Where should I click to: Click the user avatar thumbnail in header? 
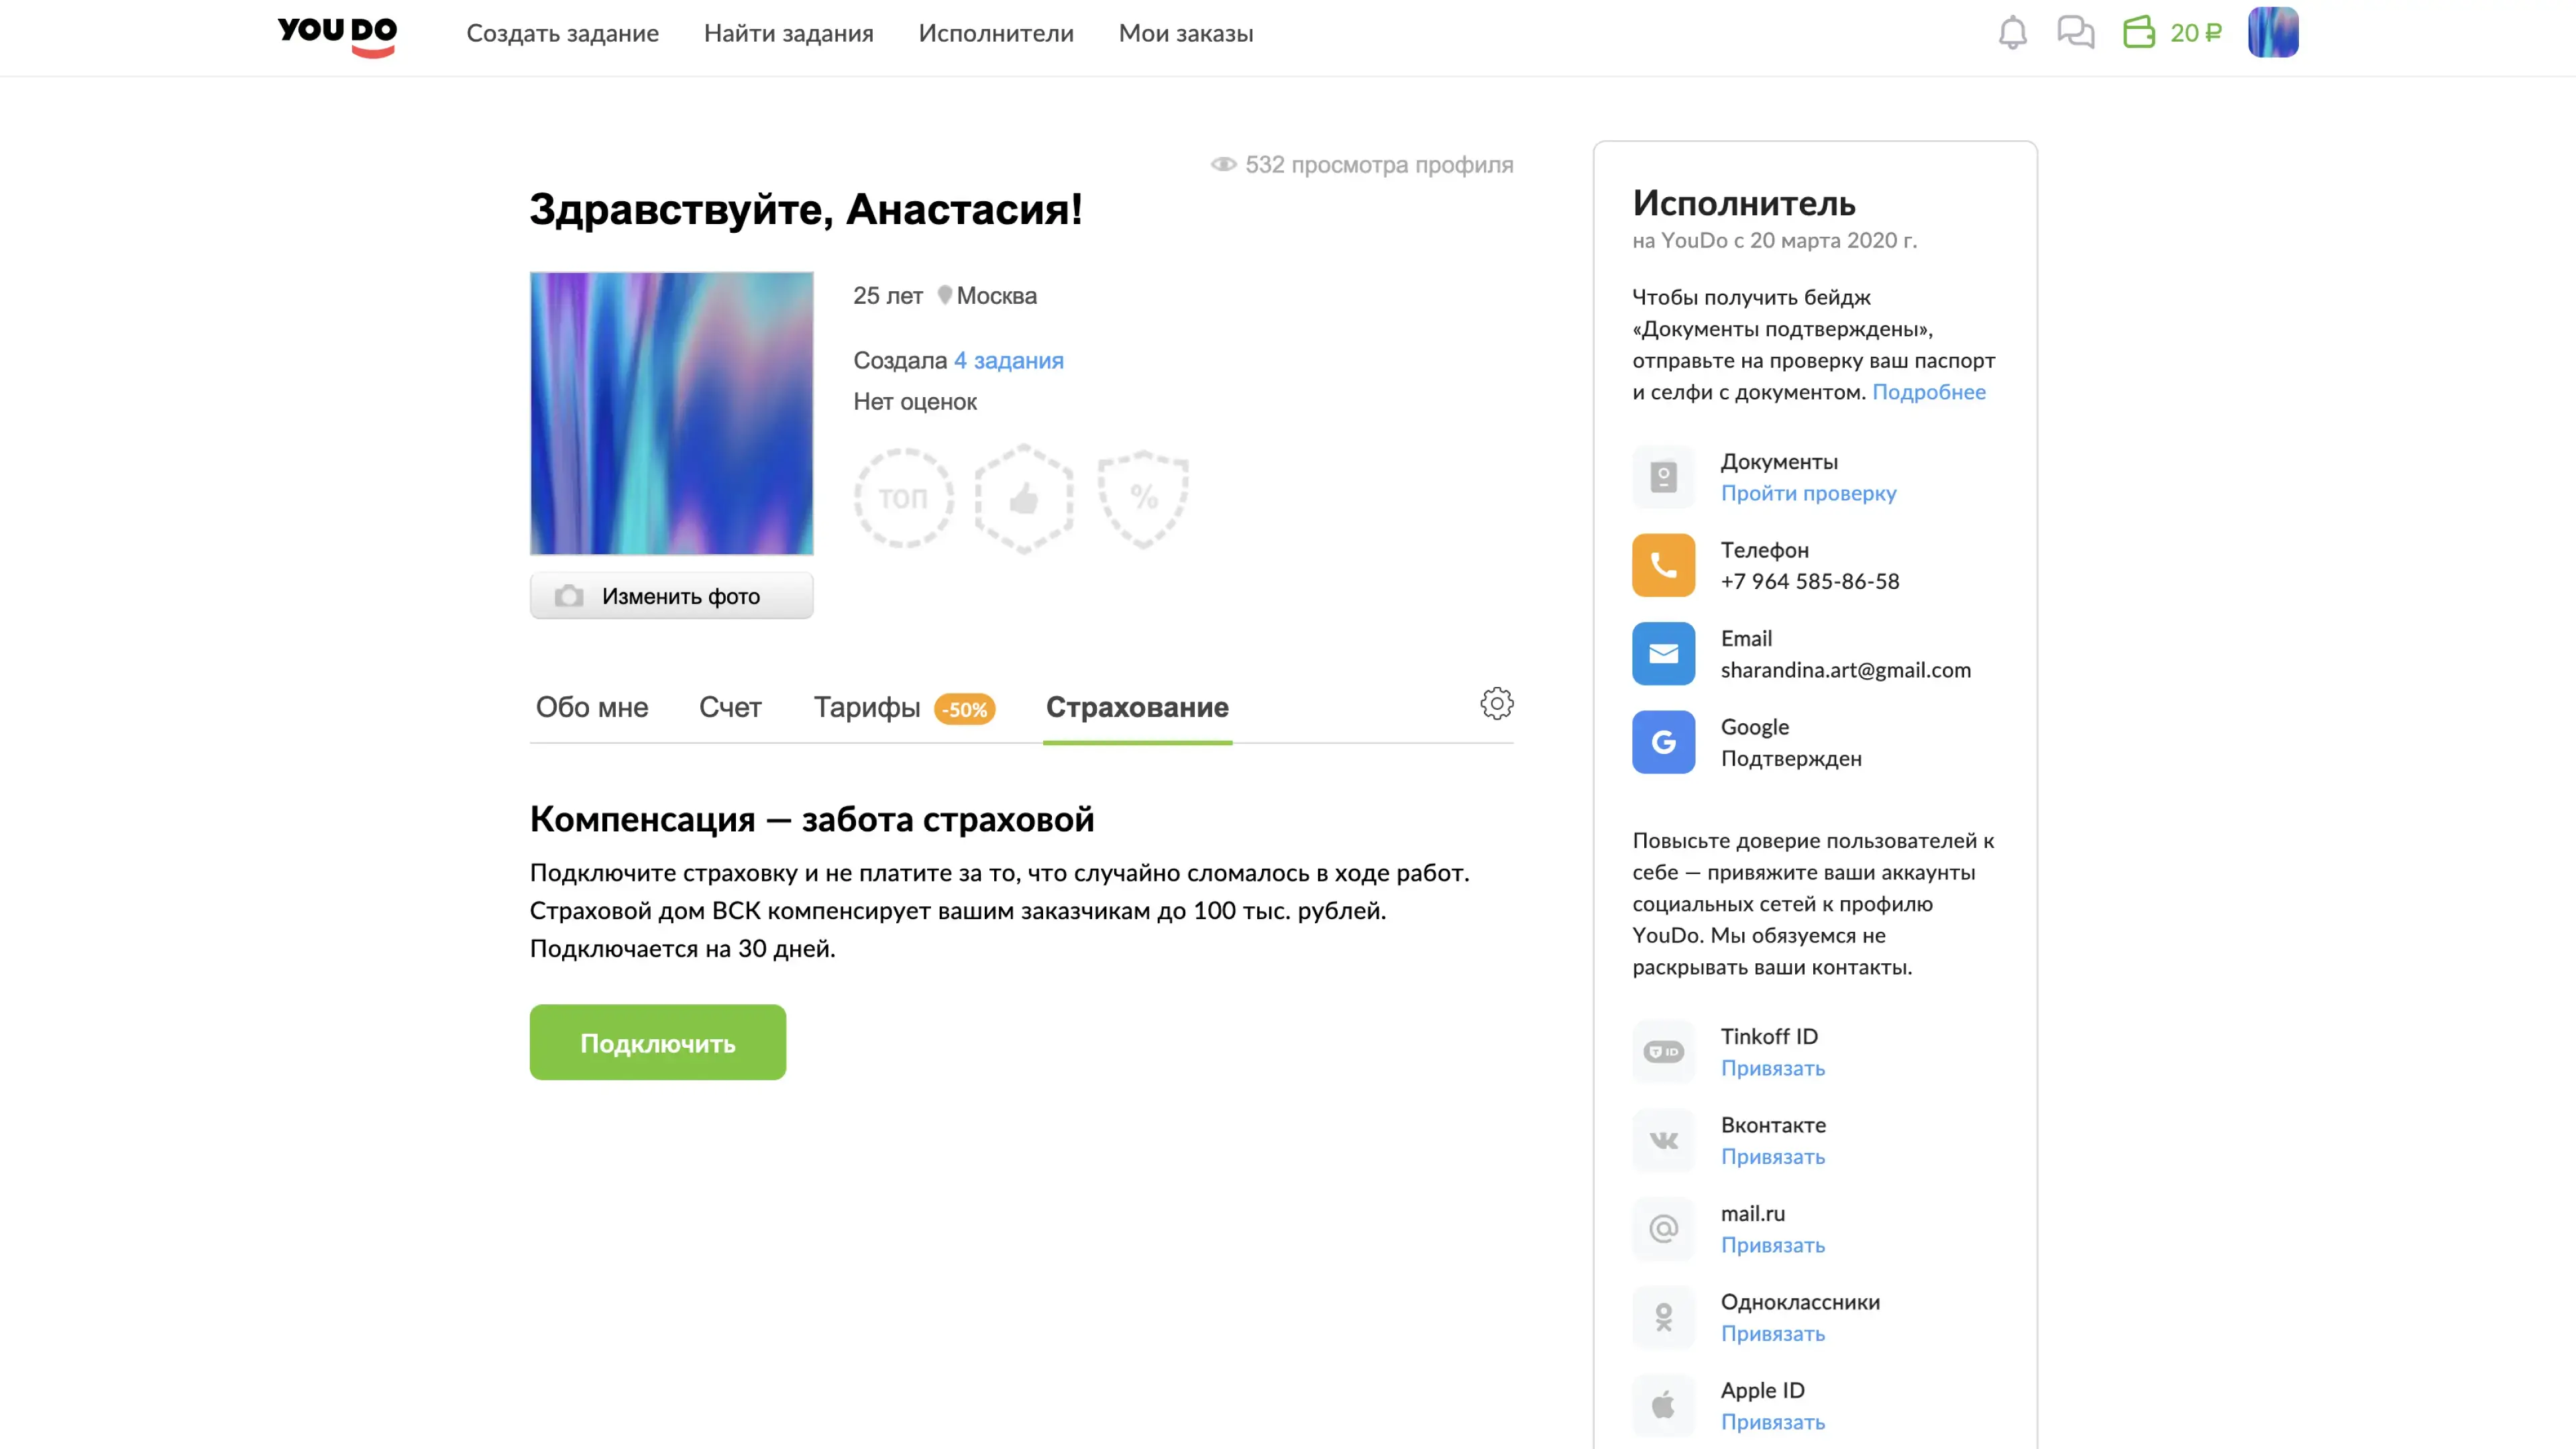(x=2272, y=33)
